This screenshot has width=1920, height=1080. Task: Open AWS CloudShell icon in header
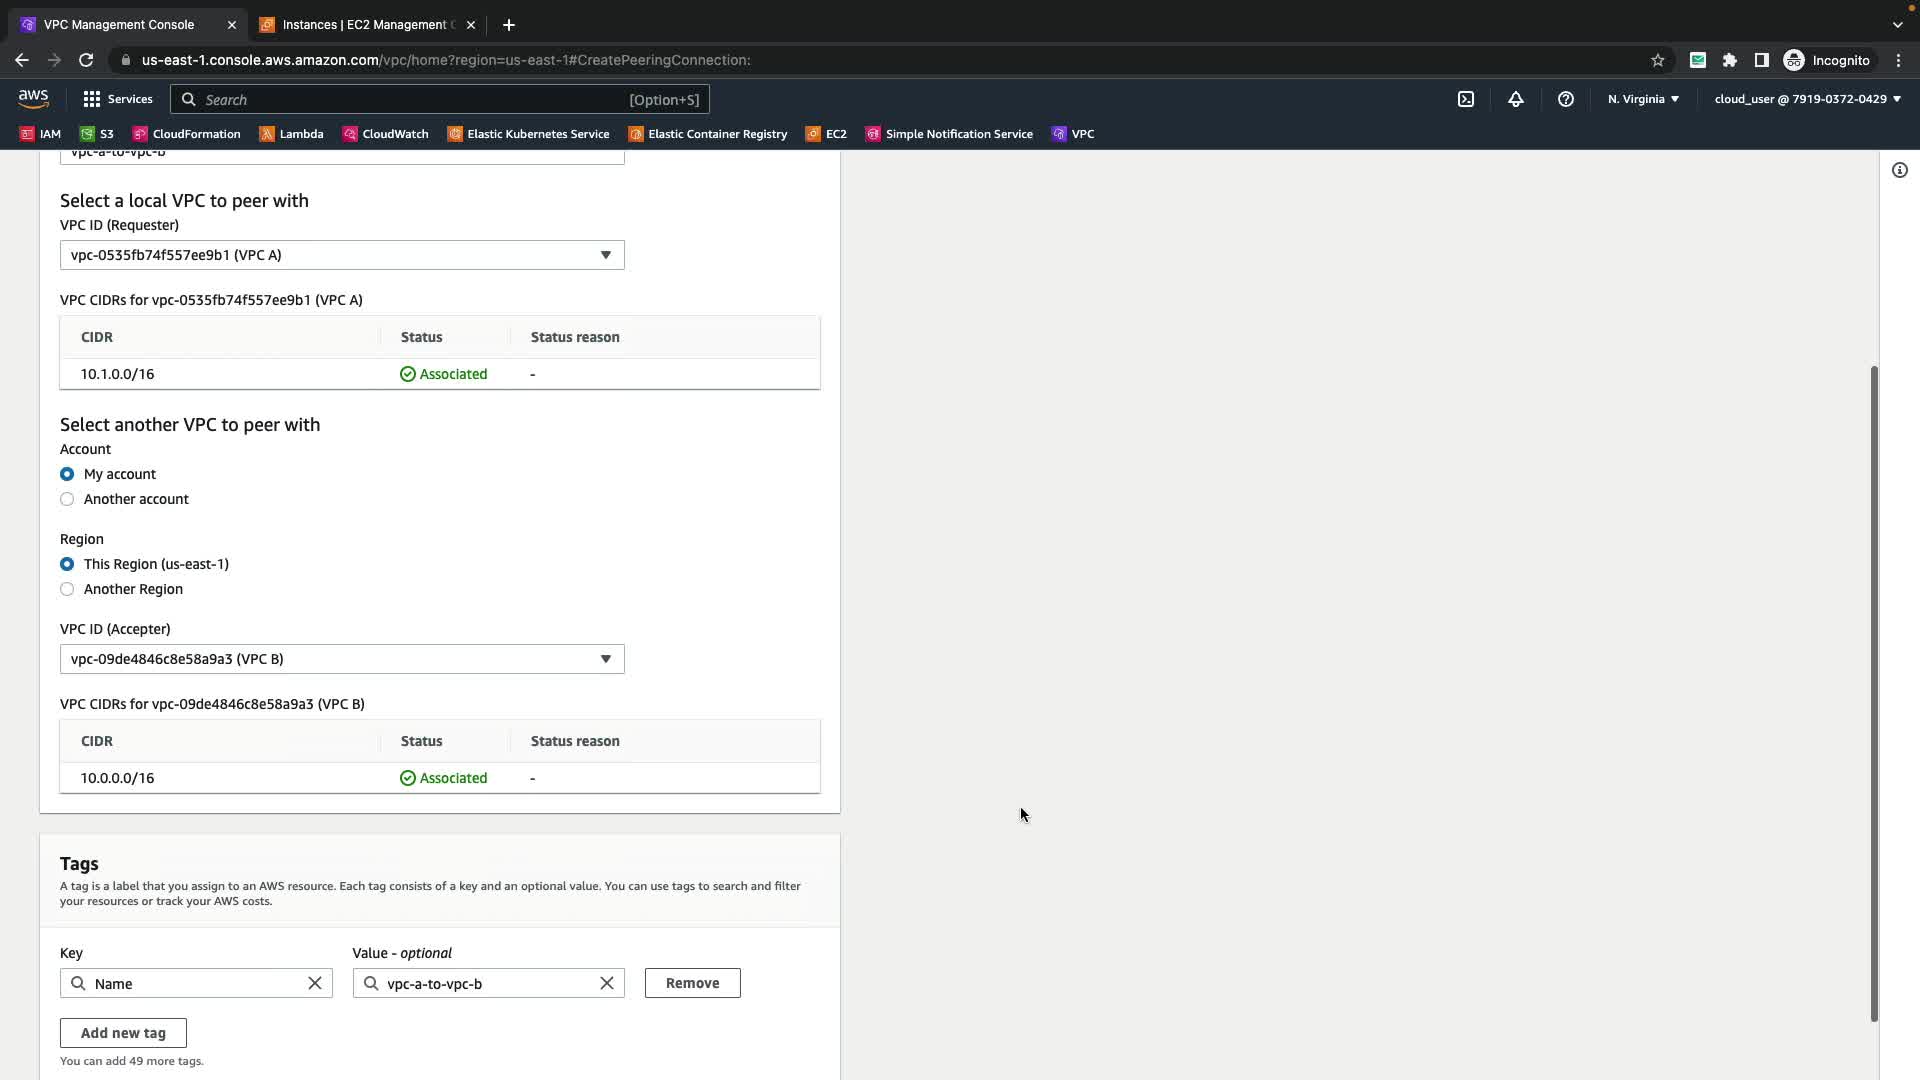click(1465, 99)
